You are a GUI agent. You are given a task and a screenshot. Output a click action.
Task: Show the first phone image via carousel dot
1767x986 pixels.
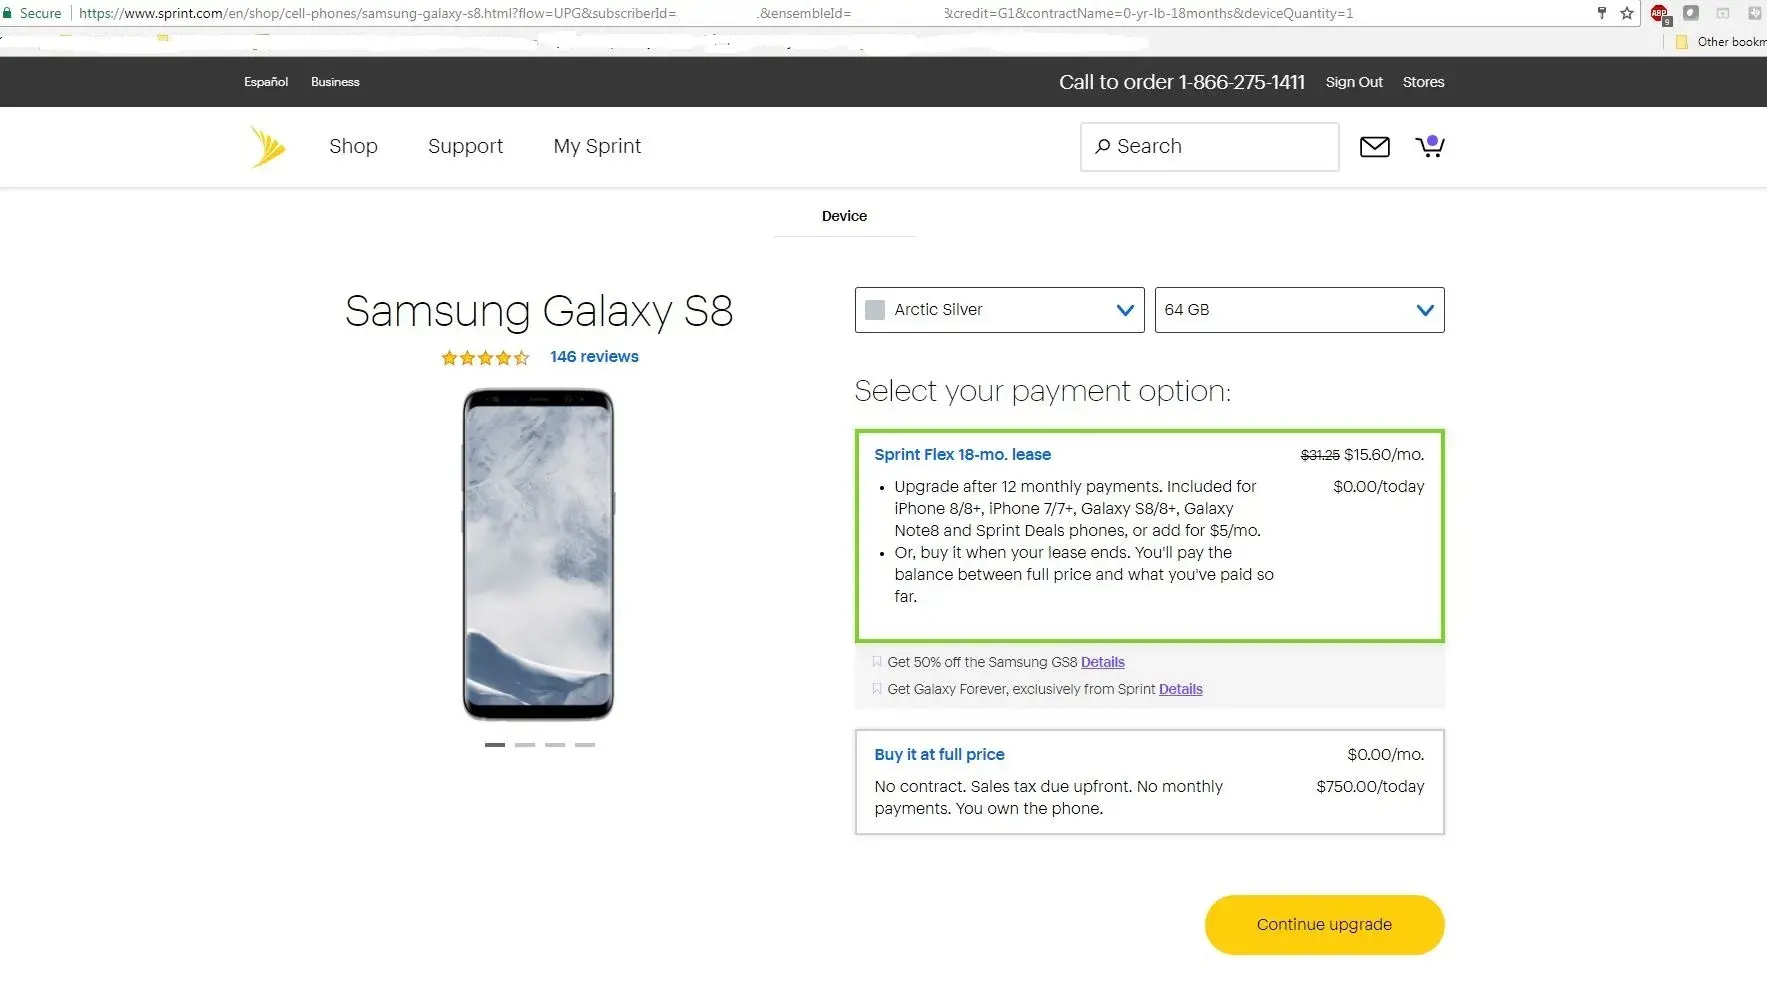[x=495, y=745]
